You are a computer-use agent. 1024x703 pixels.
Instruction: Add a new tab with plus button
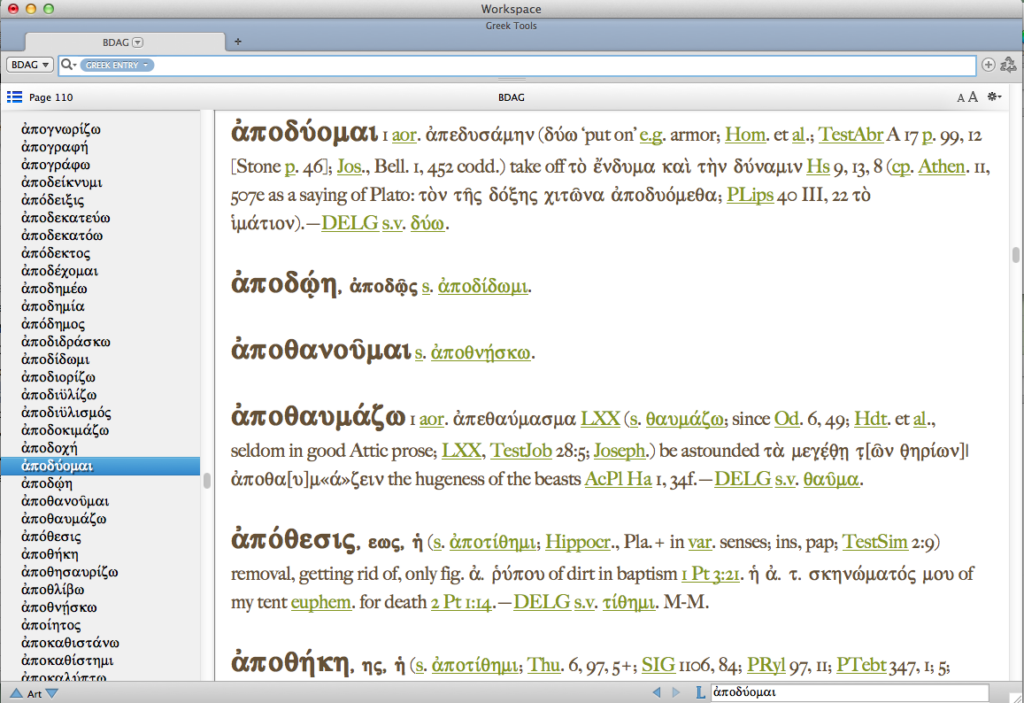tap(237, 42)
